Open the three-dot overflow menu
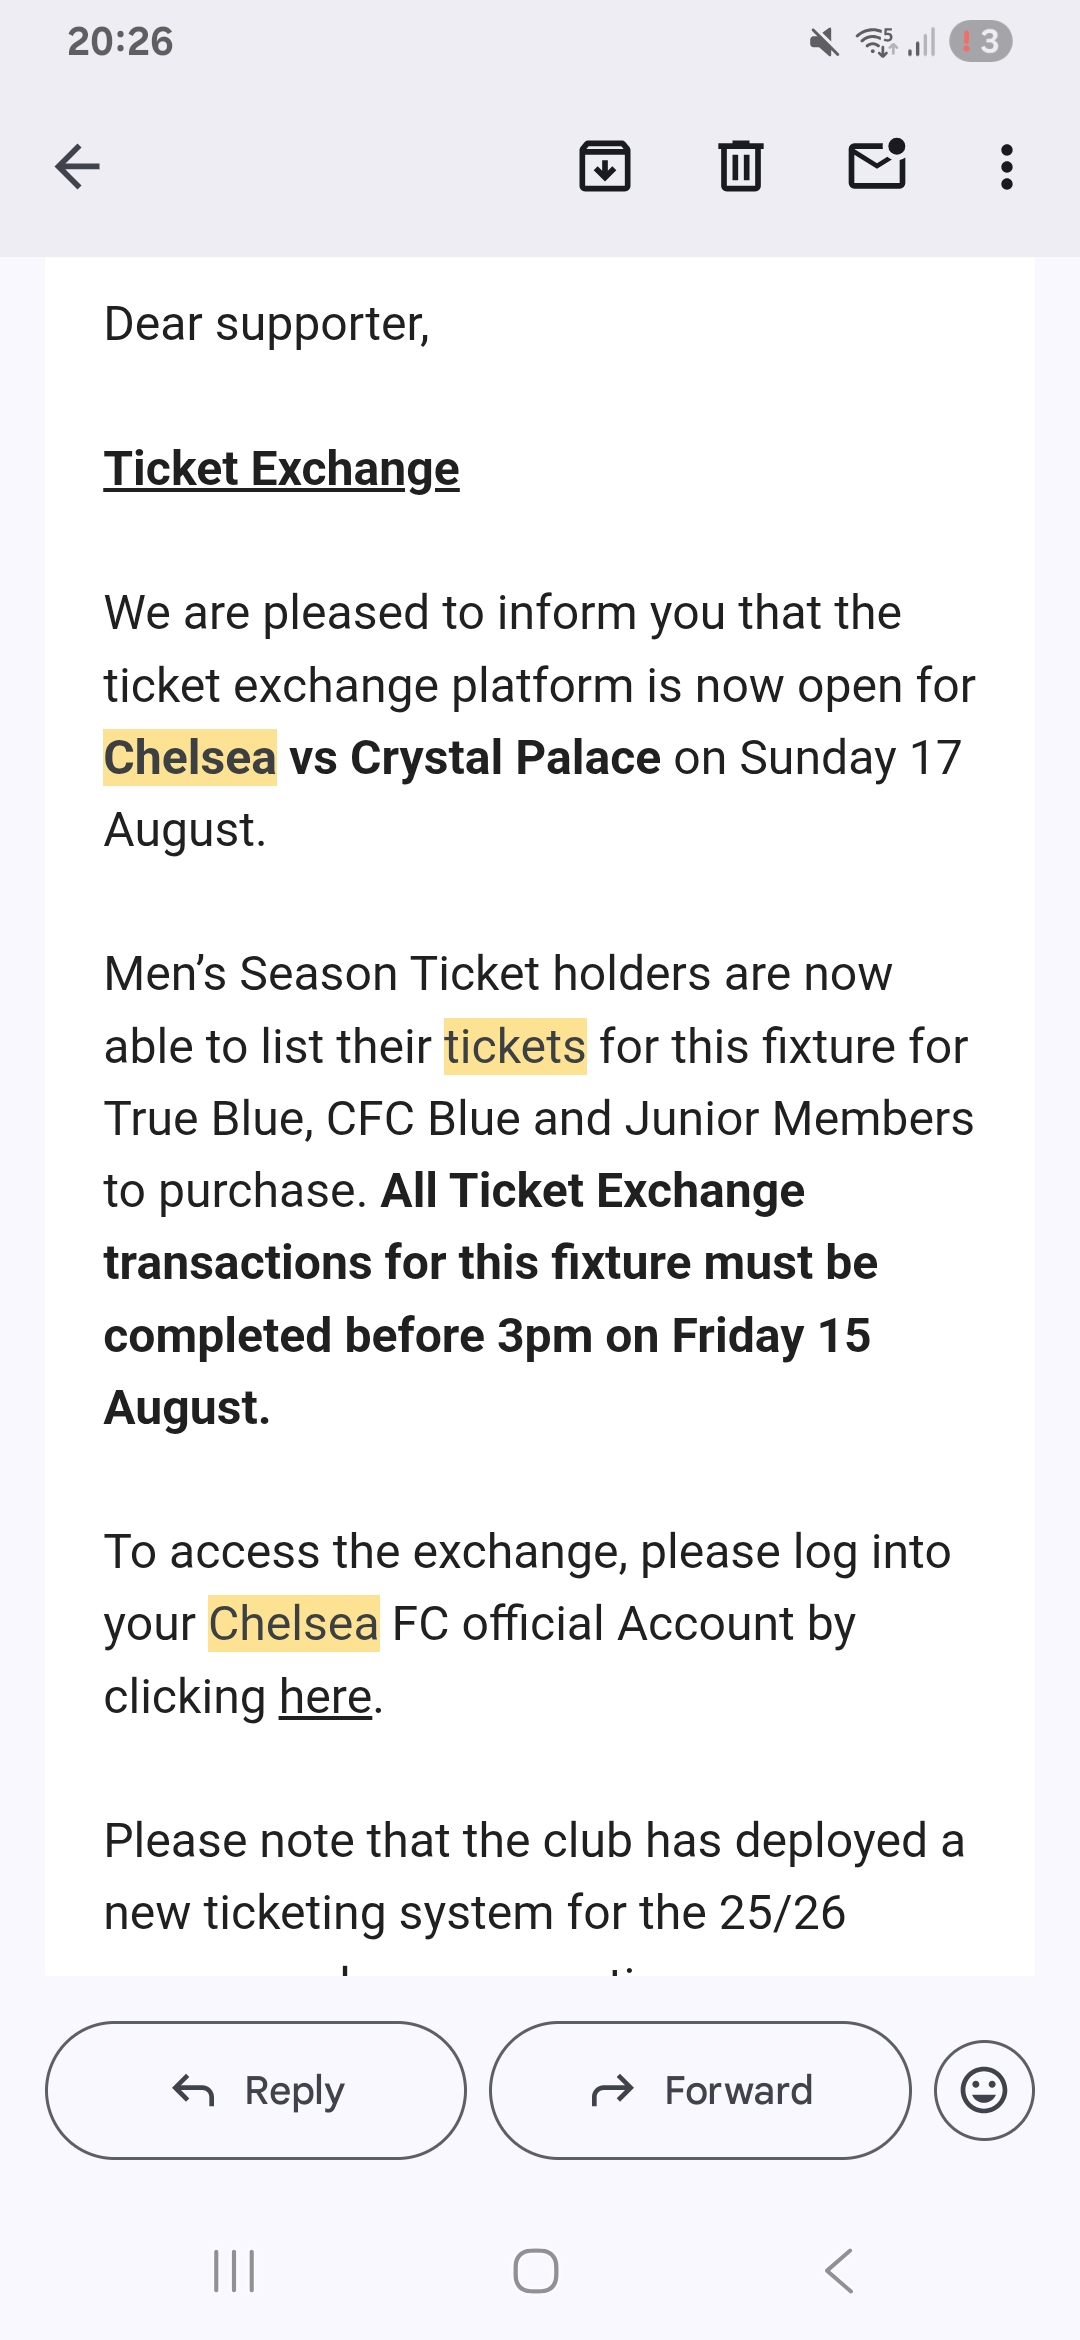 click(1007, 167)
